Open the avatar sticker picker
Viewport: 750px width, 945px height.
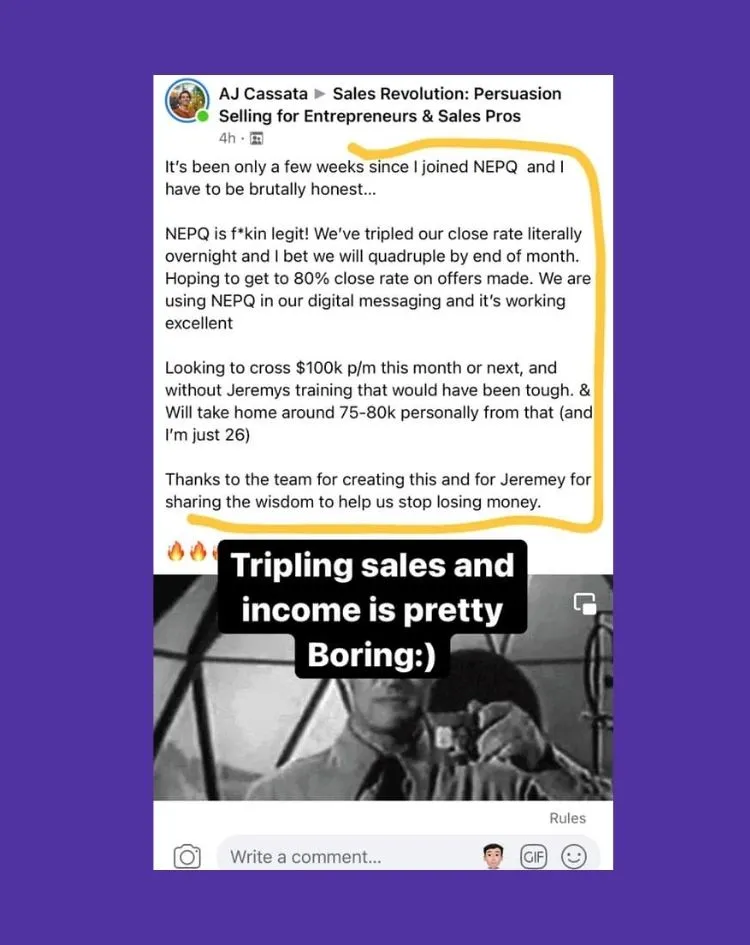[x=493, y=856]
